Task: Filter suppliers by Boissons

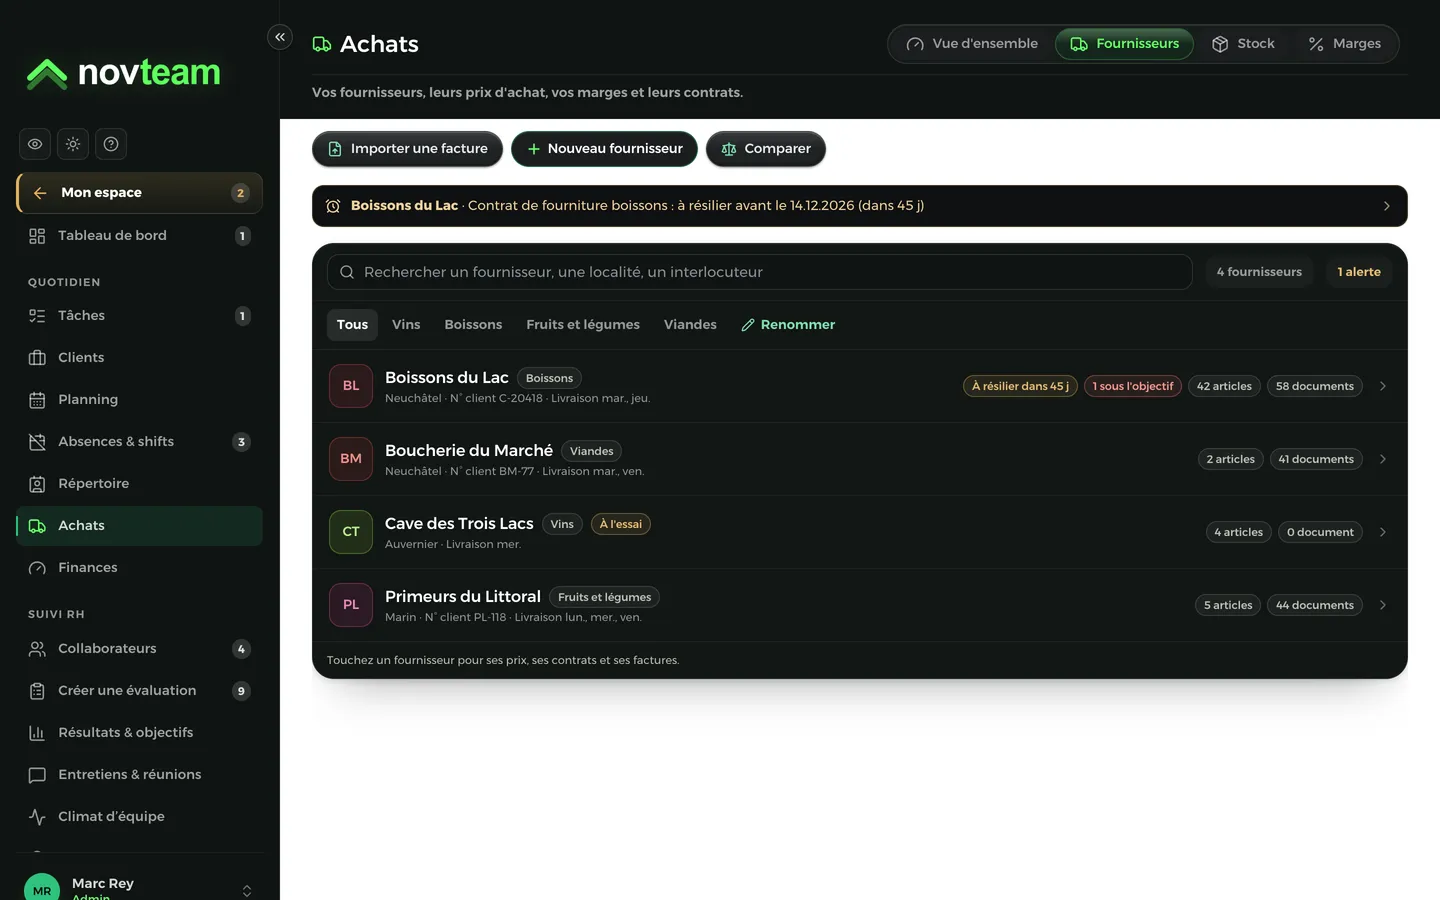Action: pos(473,325)
